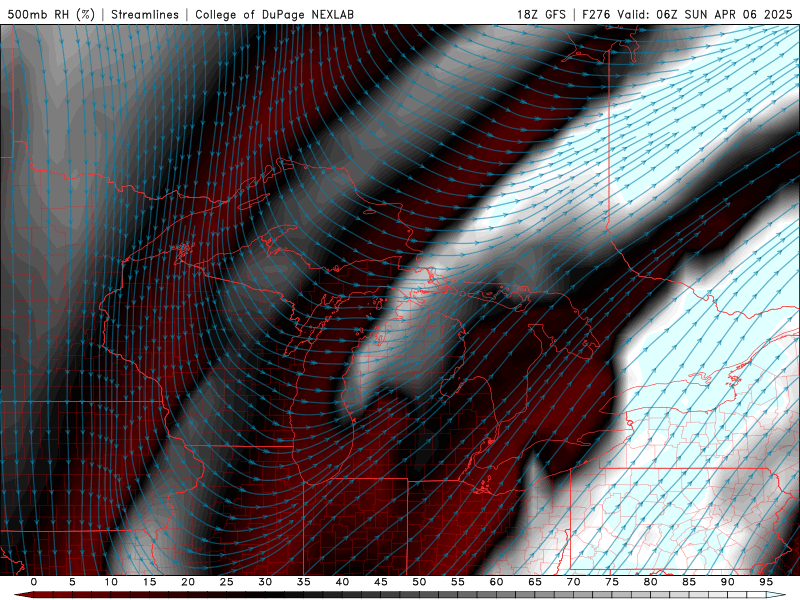Select the '95' value on the color scale
This screenshot has height=600, width=800.
click(x=766, y=582)
